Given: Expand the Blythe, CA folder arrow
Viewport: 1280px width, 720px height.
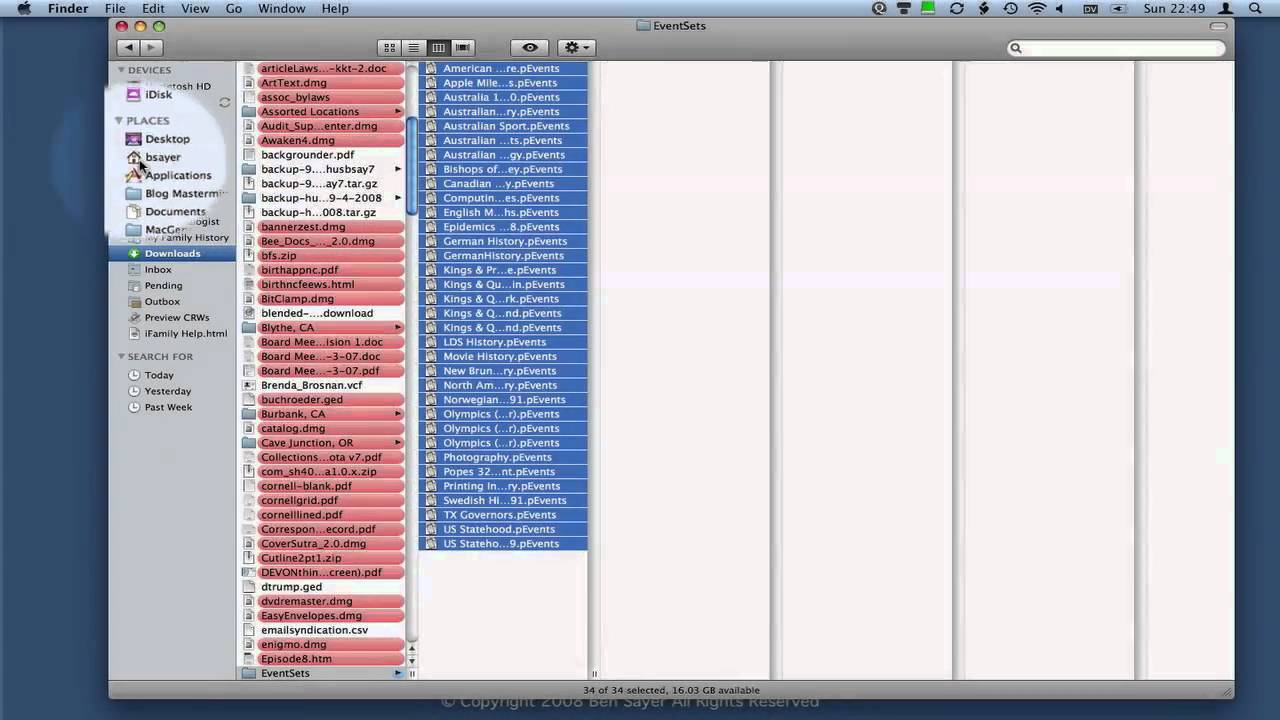Looking at the screenshot, I should [x=398, y=327].
